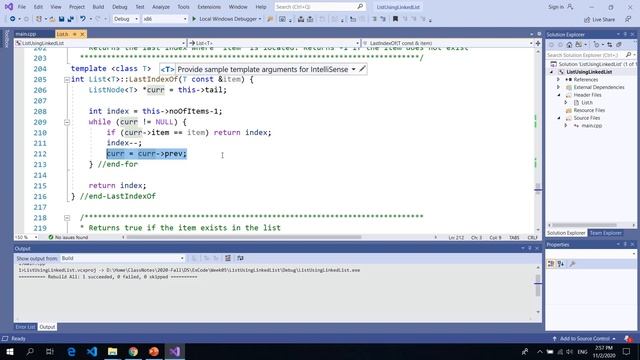The width and height of the screenshot is (640, 360).
Task: Collapse the Source Files folder
Action: pos(559,118)
